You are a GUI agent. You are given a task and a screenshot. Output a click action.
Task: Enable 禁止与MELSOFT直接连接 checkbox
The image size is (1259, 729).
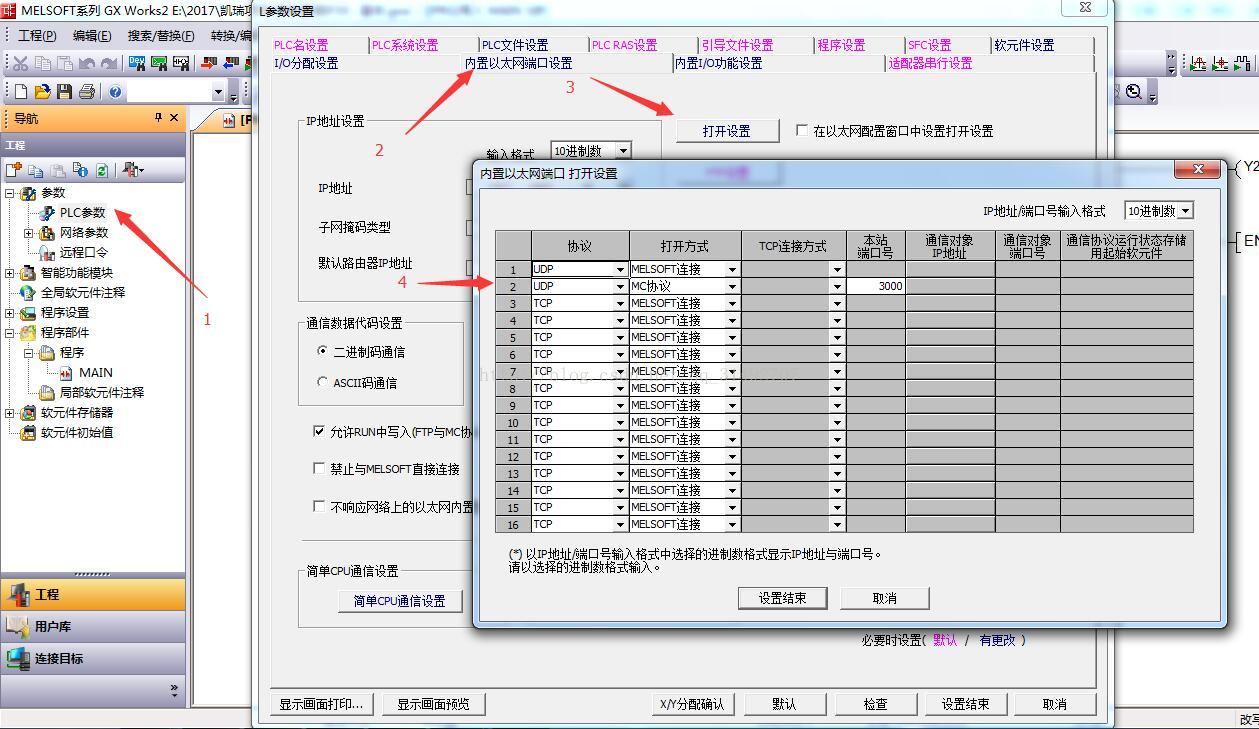(x=319, y=468)
